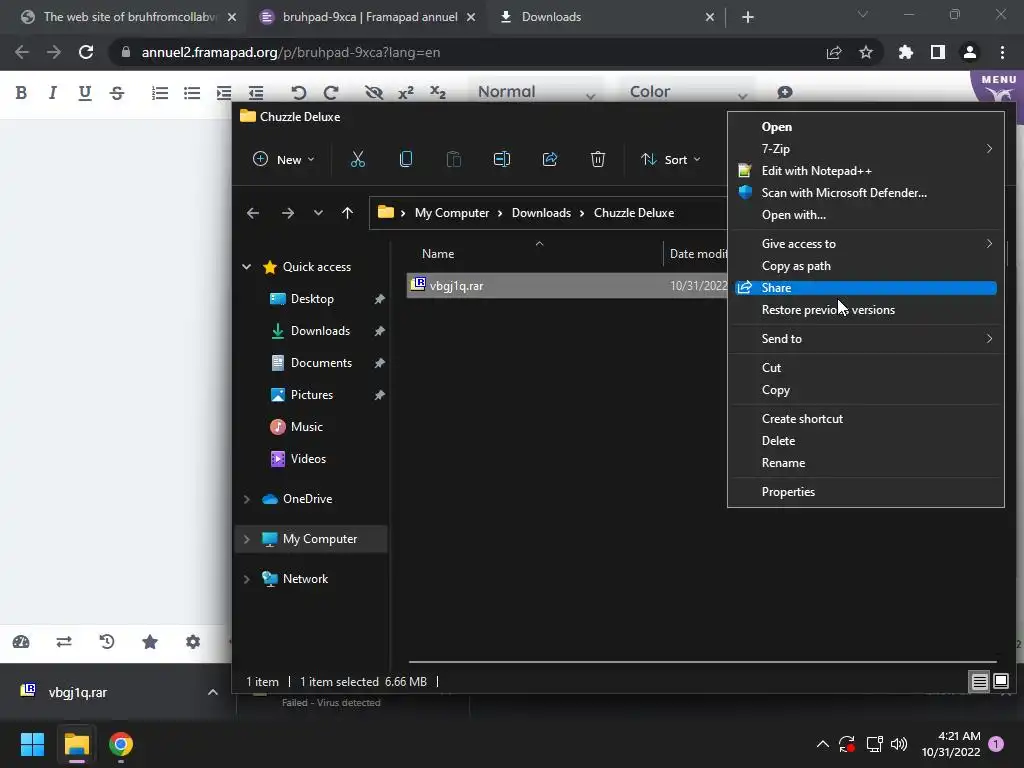Go up one folder level in Explorer
The height and width of the screenshot is (768, 1024).
[347, 213]
